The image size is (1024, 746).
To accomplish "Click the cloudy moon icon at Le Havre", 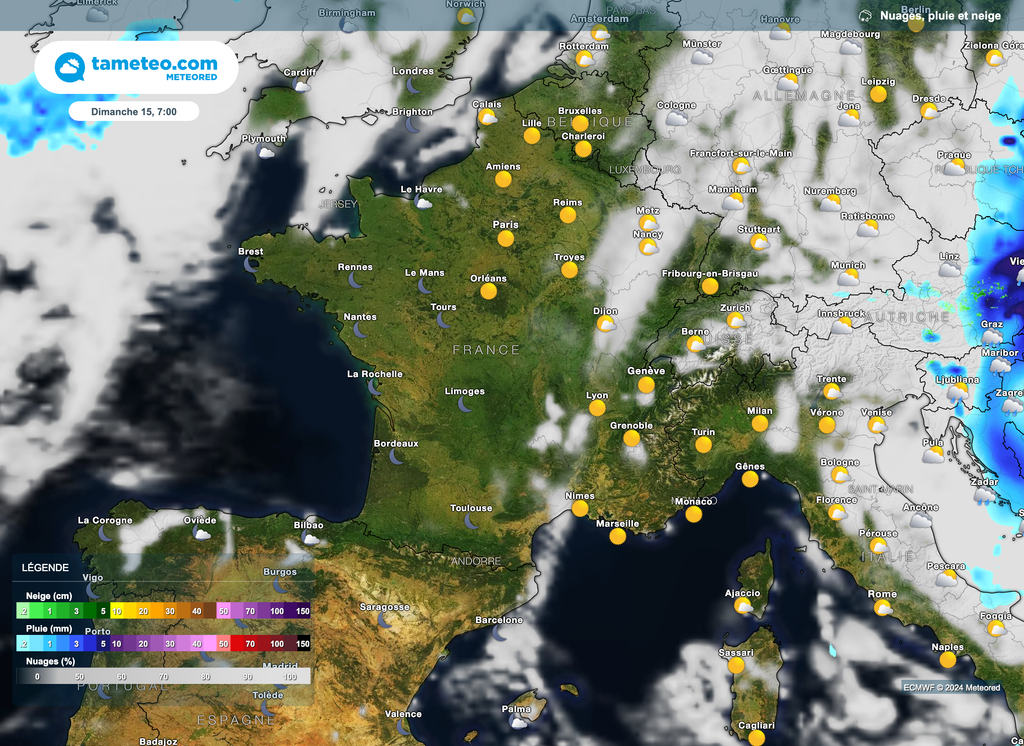I will tap(423, 203).
